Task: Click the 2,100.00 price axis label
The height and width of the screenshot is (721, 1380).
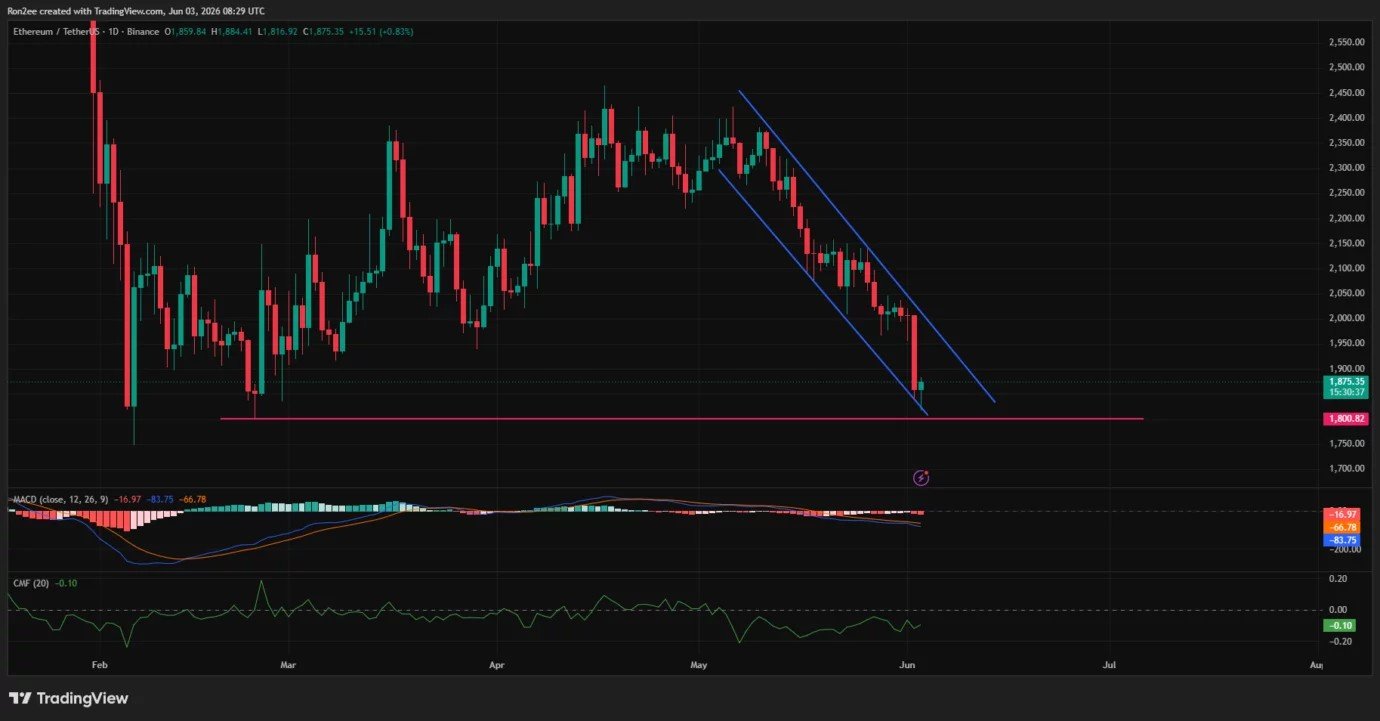Action: tap(1347, 268)
